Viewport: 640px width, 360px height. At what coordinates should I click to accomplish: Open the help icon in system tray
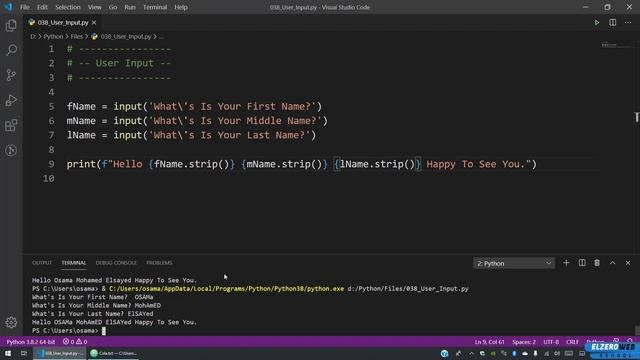tap(444, 353)
